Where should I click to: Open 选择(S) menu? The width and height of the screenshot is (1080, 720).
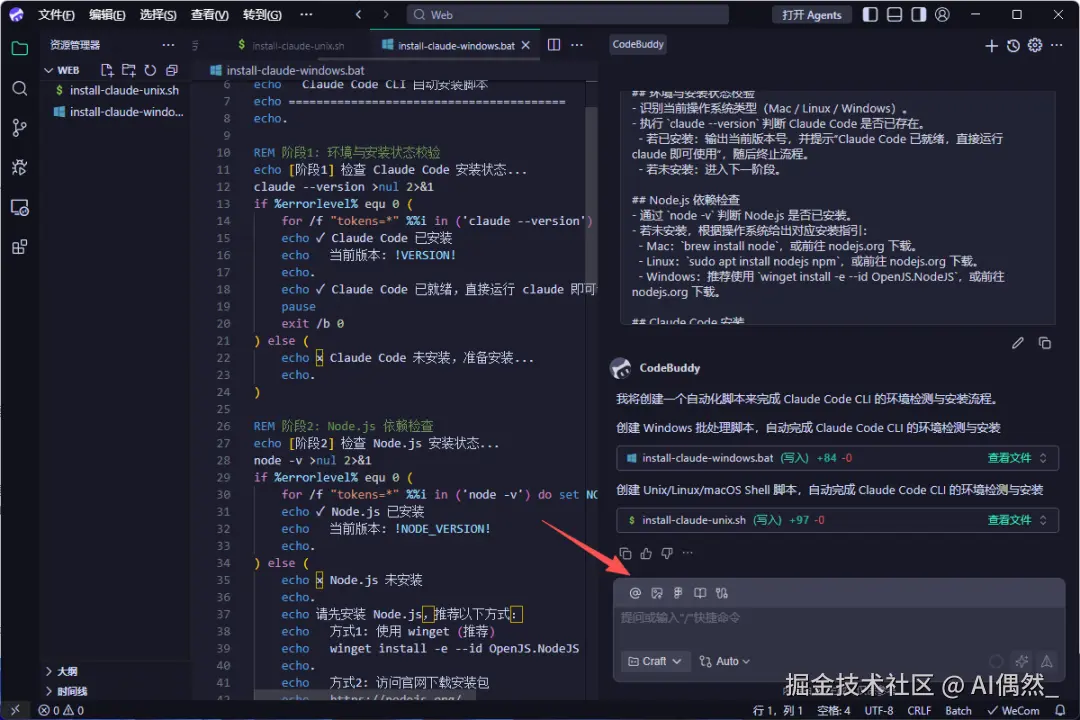pos(158,14)
